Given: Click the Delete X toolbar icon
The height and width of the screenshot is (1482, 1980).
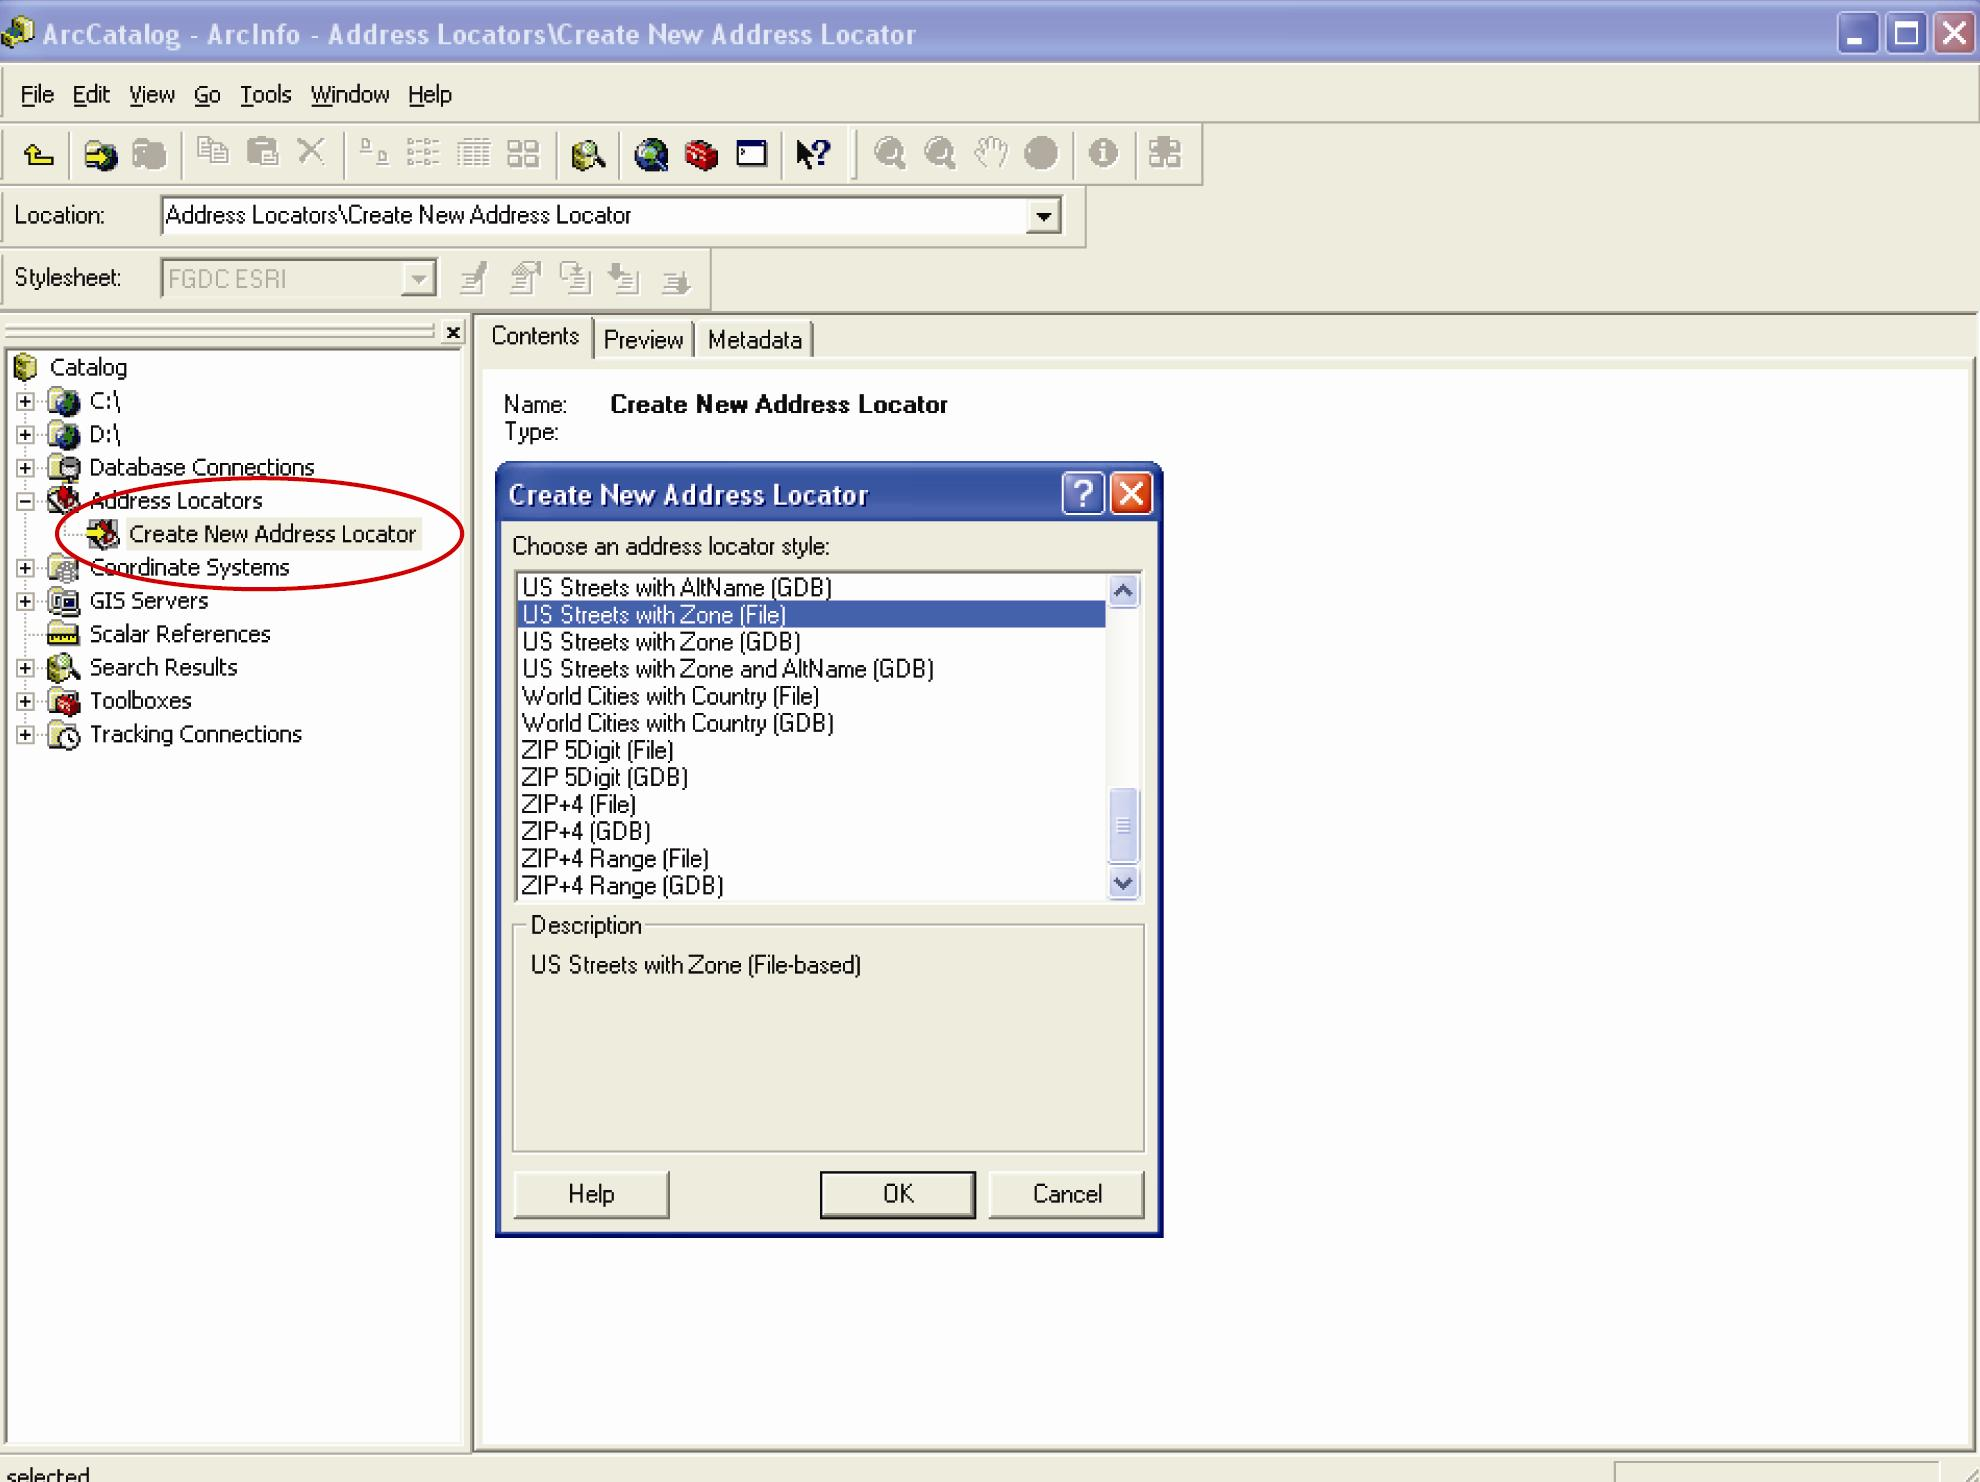Looking at the screenshot, I should pyautogui.click(x=311, y=152).
